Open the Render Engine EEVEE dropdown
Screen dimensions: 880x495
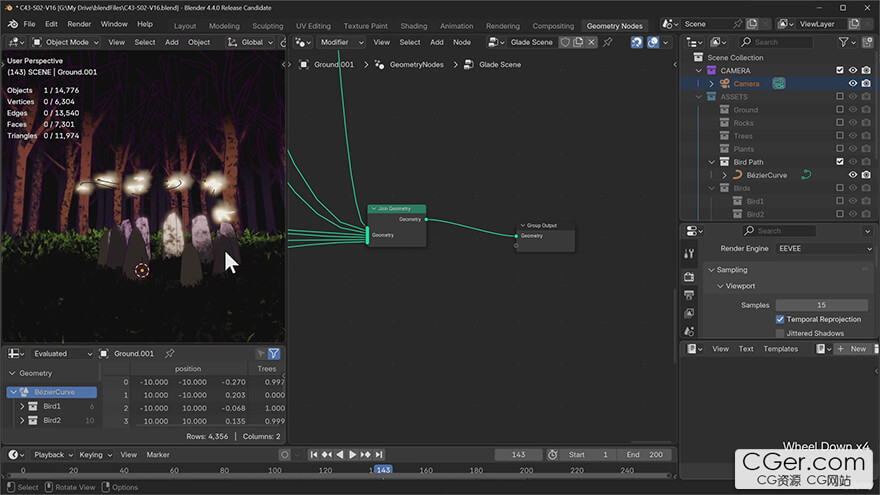pyautogui.click(x=824, y=249)
